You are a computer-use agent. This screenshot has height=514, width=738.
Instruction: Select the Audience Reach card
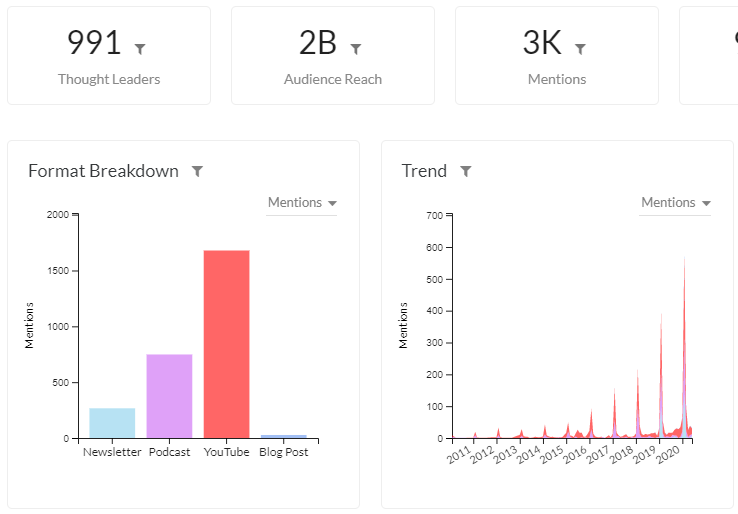pos(333,56)
